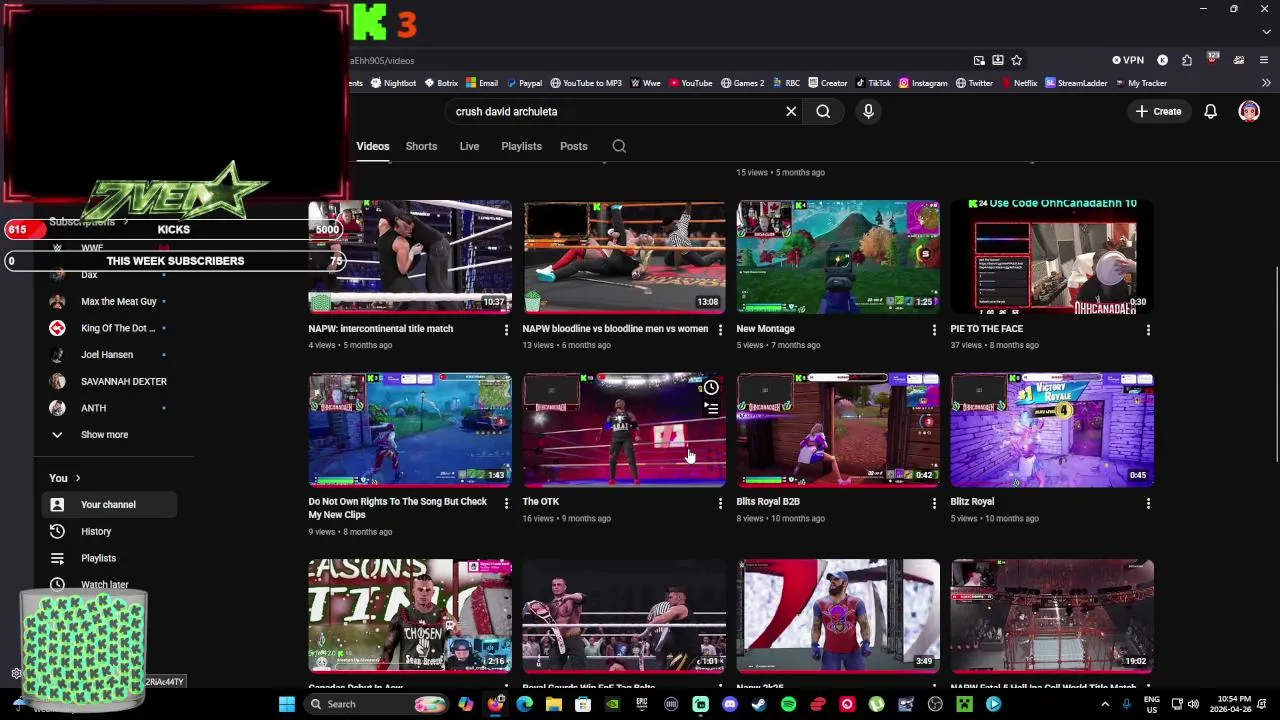Activate voice search microphone
The width and height of the screenshot is (1280, 720).
(x=868, y=111)
